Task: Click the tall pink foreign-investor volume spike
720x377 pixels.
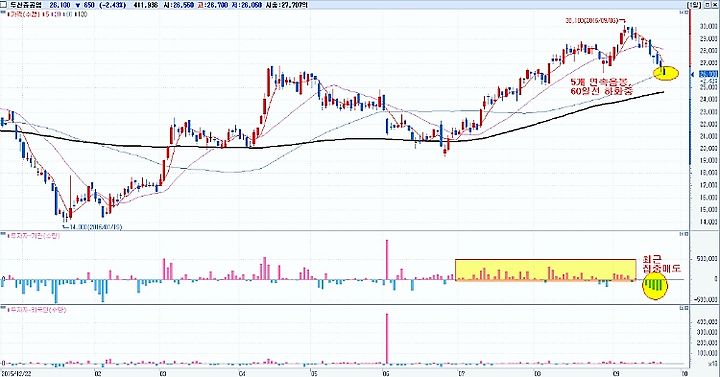Action: click(387, 338)
